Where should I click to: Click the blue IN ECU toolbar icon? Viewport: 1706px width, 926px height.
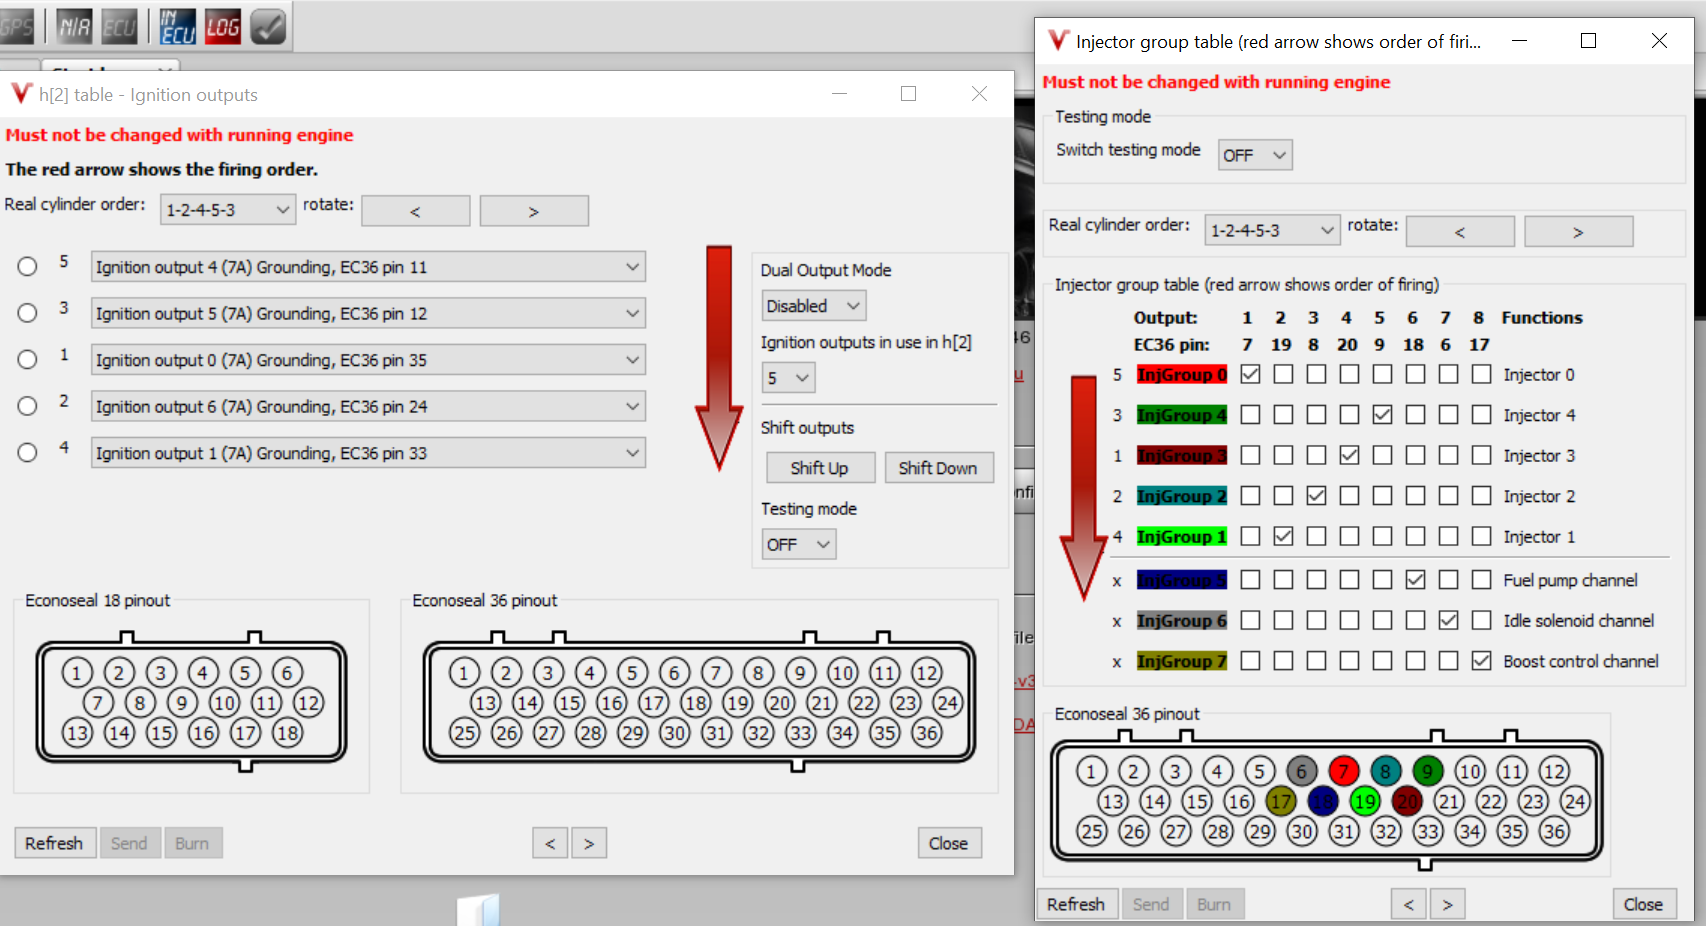point(177,27)
